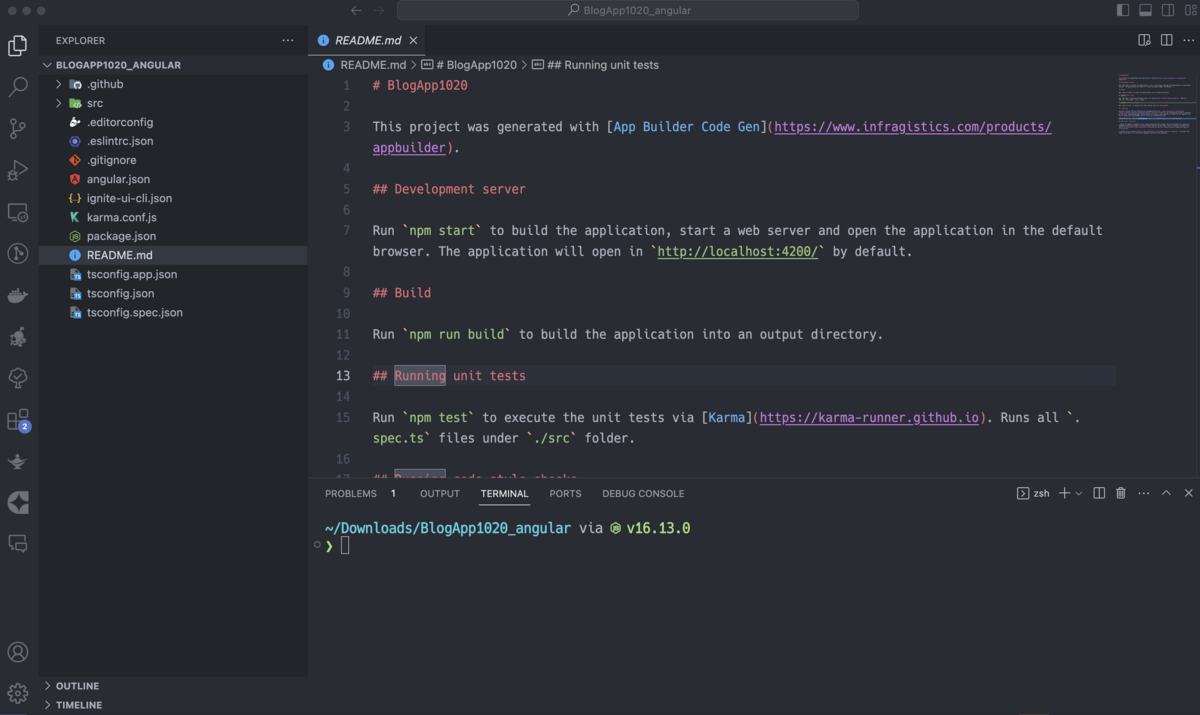Split the editor to the right
This screenshot has width=1200, height=715.
1166,40
